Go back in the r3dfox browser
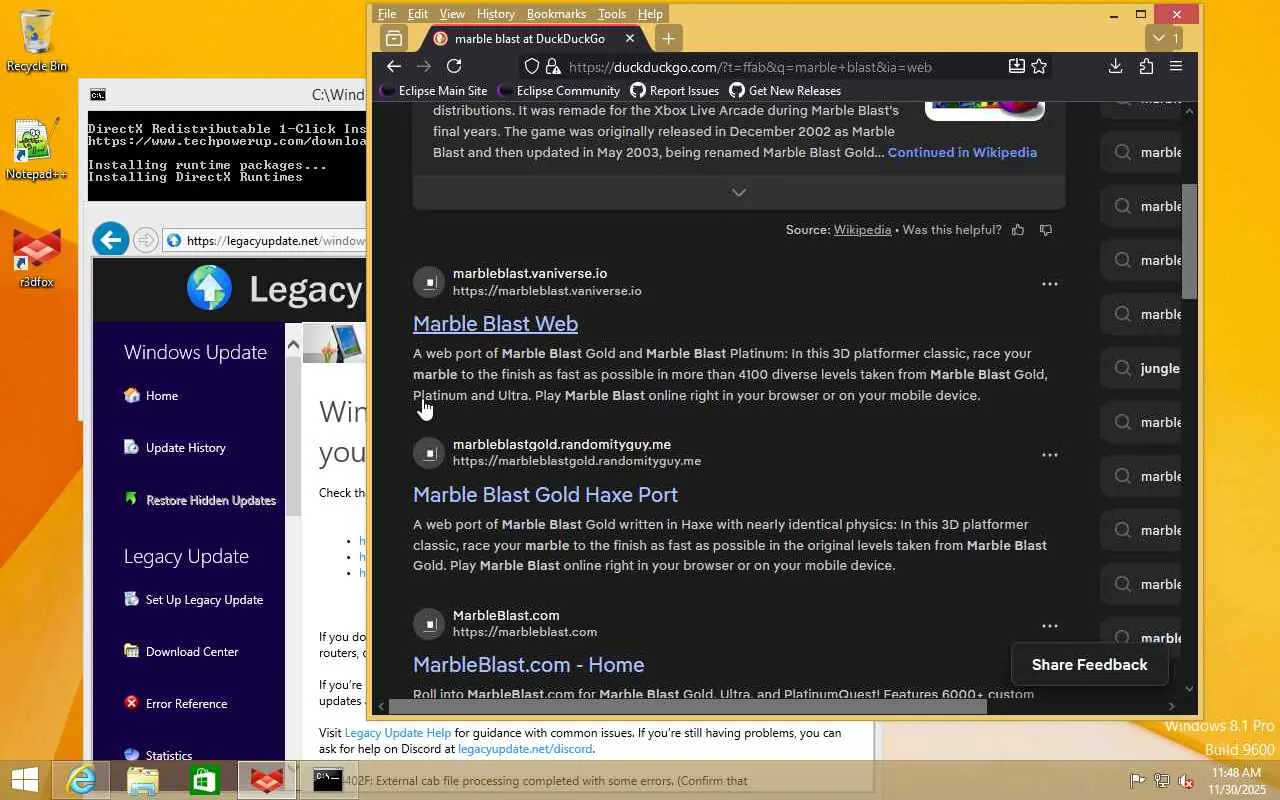The width and height of the screenshot is (1280, 800). coord(394,66)
